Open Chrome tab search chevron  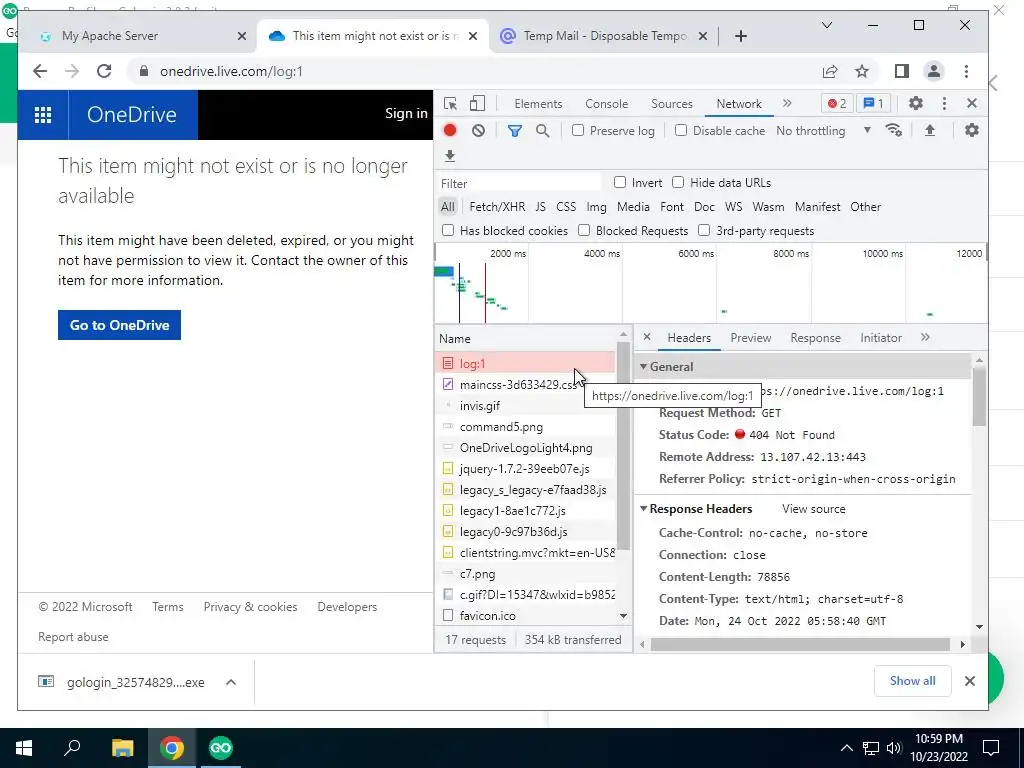(x=827, y=25)
